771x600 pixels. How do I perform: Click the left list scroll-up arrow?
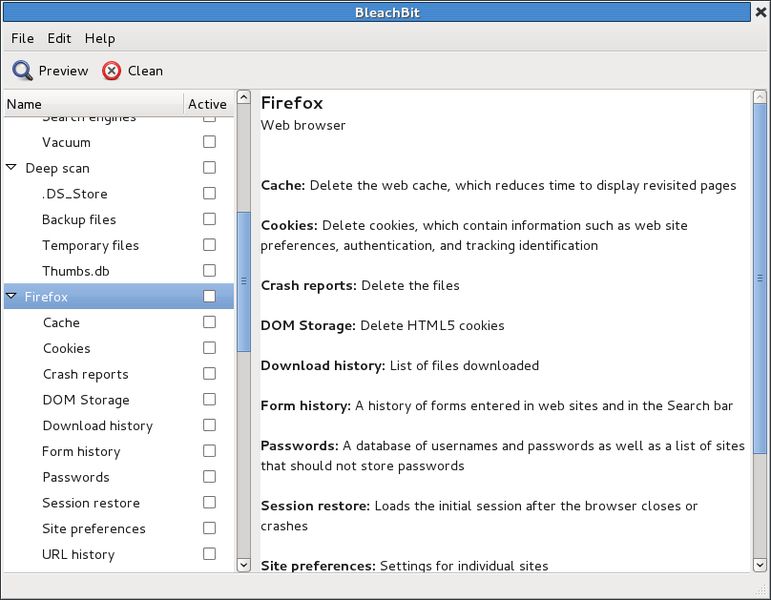243,97
